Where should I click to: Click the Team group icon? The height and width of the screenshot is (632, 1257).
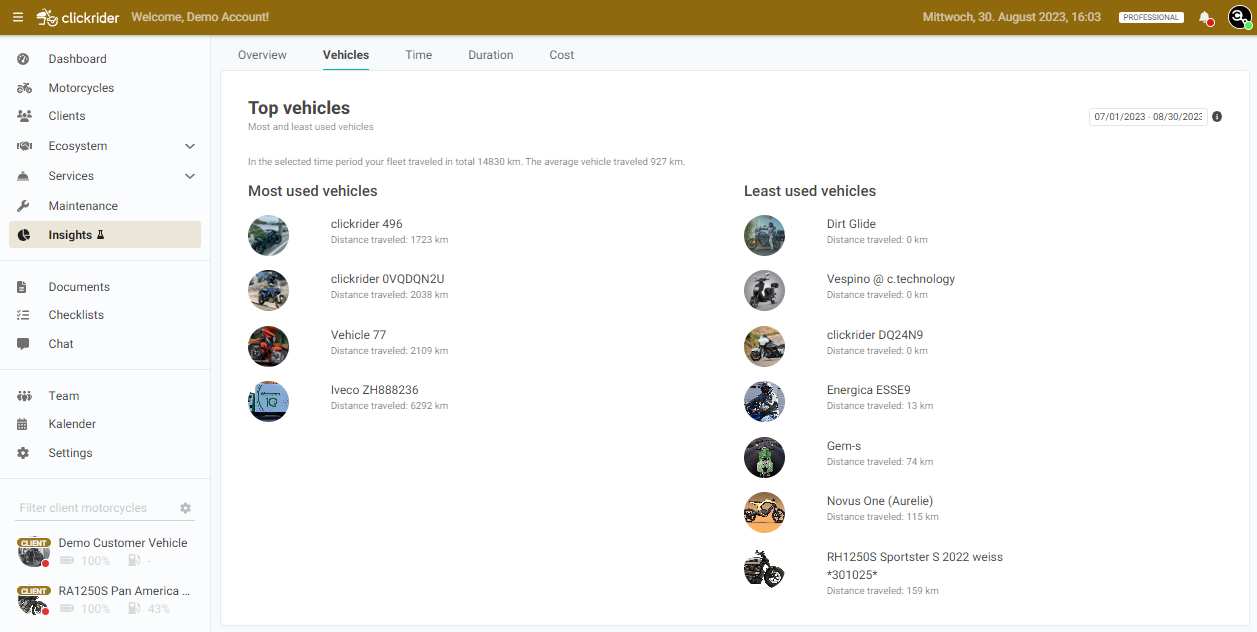click(24, 396)
